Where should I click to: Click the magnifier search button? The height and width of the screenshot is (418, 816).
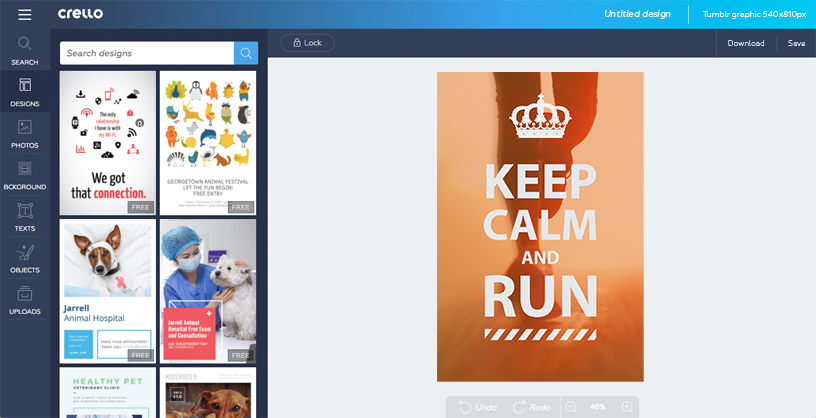pos(246,53)
